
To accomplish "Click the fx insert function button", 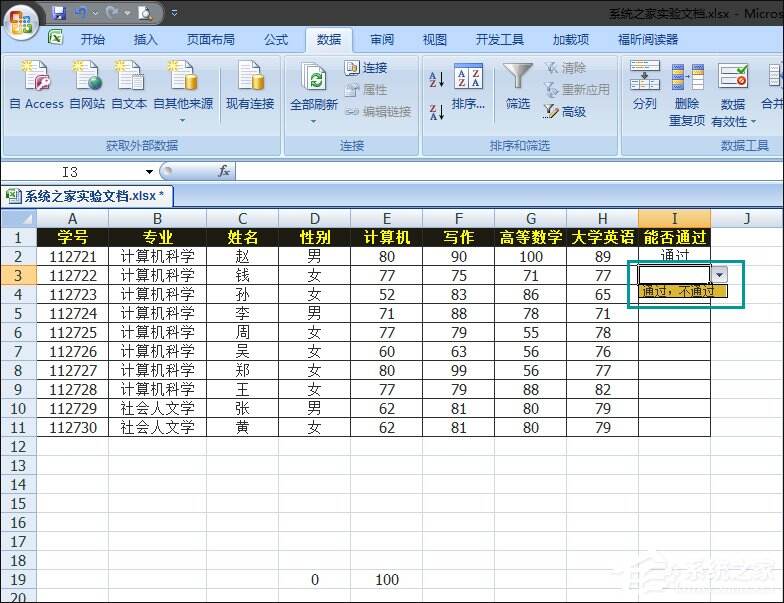I will coord(224,172).
